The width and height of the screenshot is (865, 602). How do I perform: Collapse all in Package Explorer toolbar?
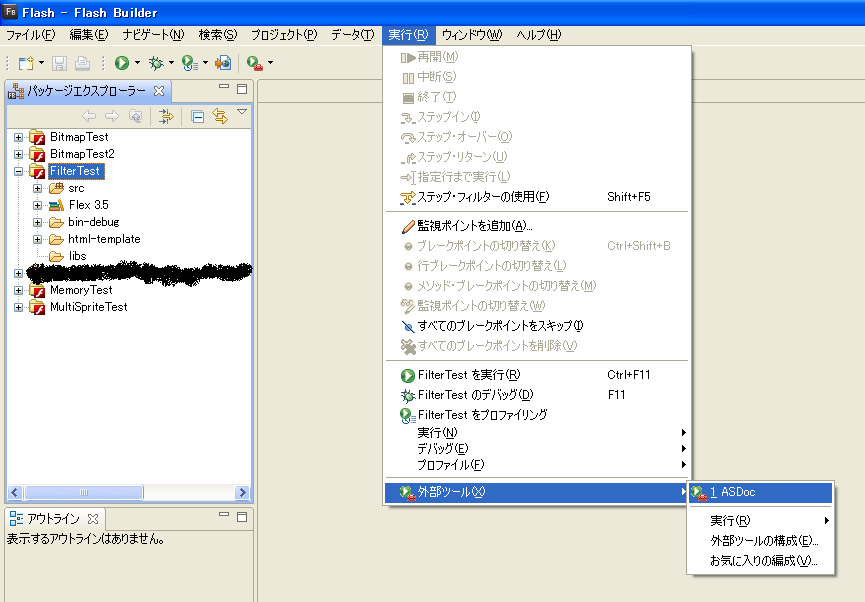point(197,116)
